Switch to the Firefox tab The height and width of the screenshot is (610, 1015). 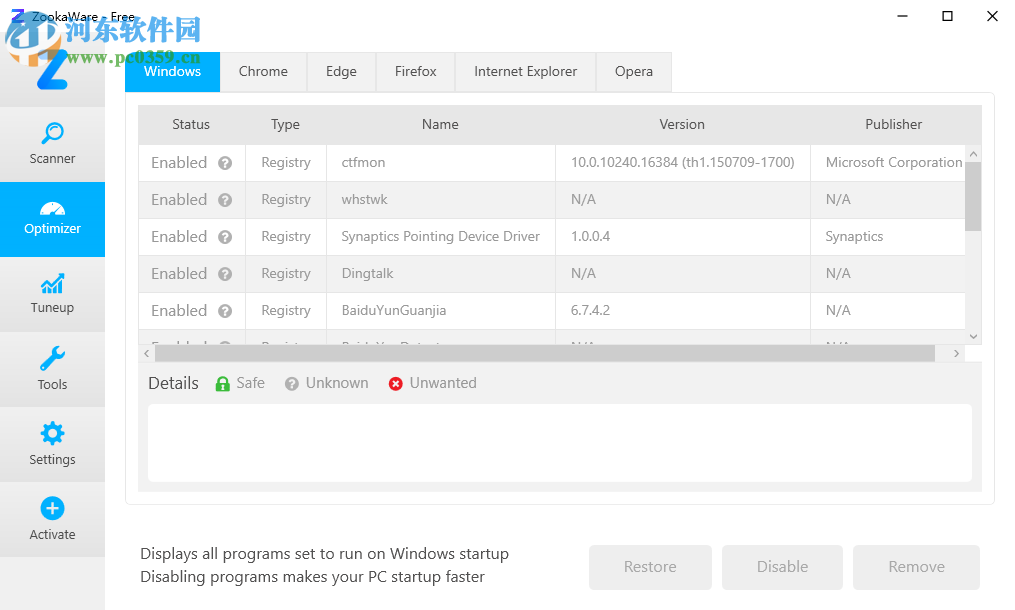click(415, 72)
